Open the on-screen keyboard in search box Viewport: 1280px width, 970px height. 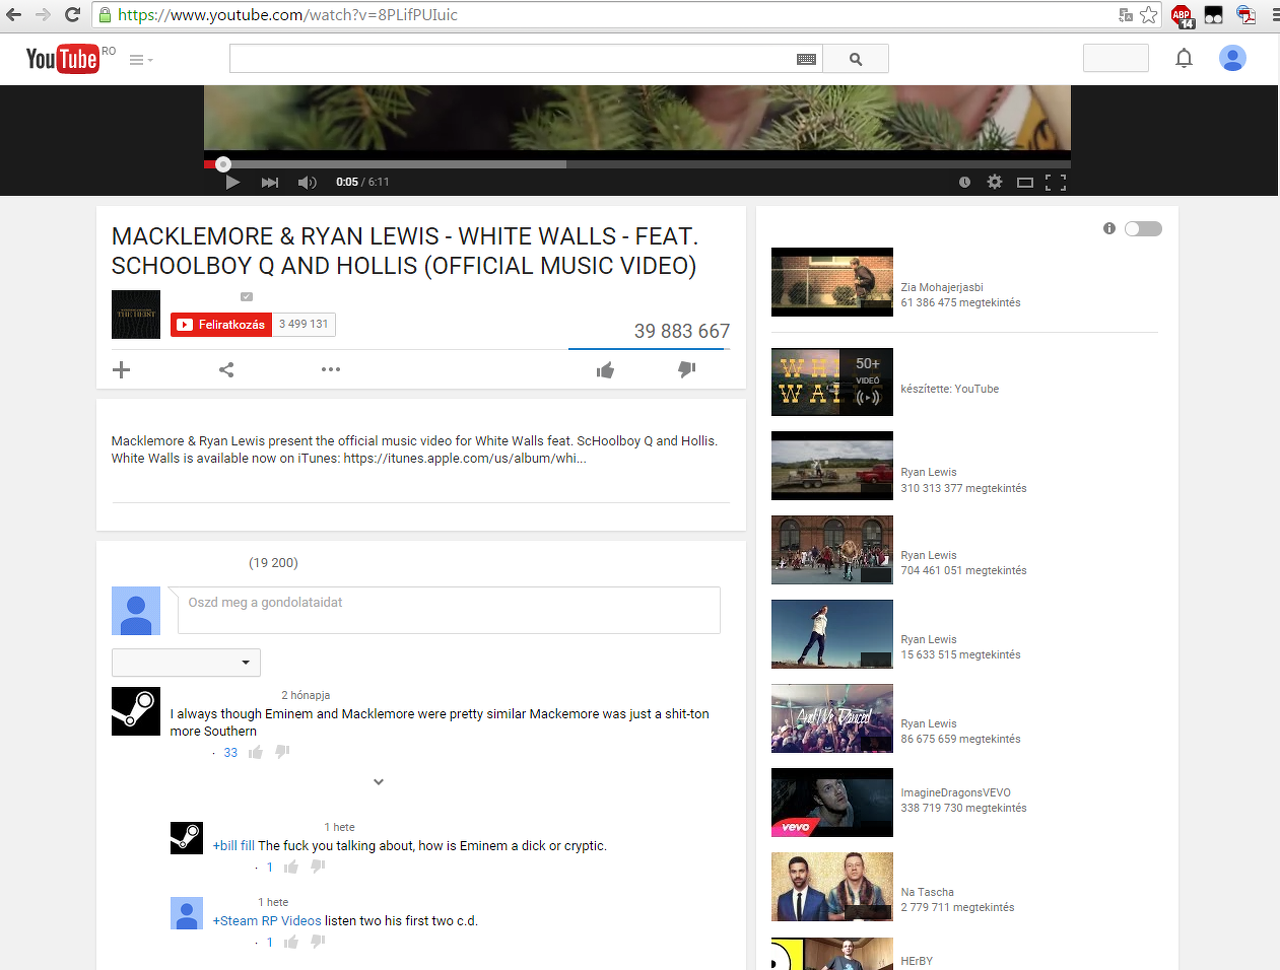[806, 59]
